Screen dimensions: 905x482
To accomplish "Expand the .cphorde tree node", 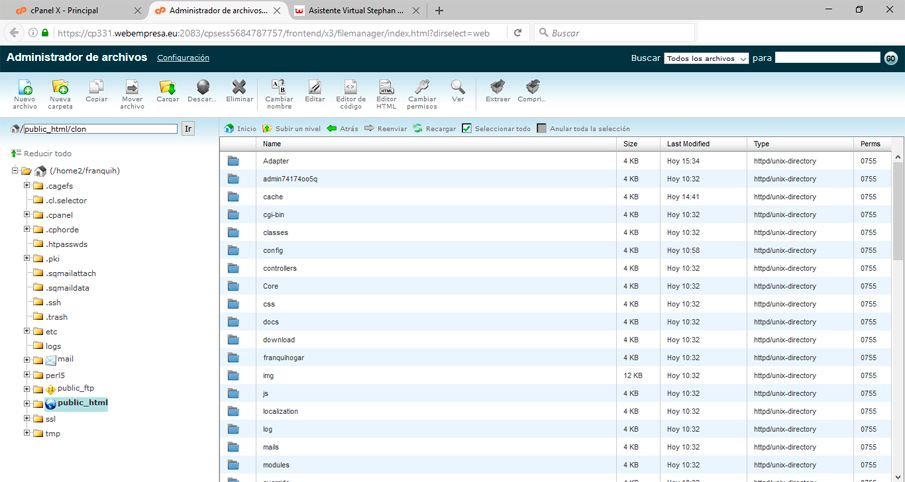I will tap(27, 229).
